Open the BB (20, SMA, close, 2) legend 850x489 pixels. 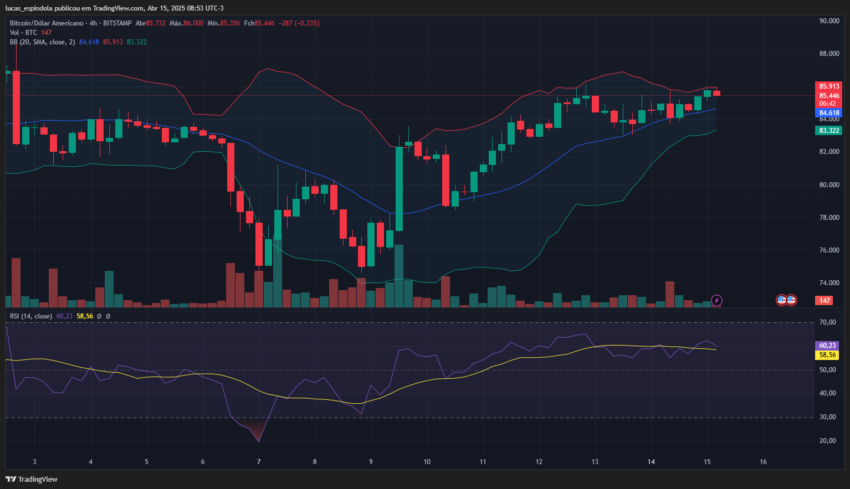pyautogui.click(x=42, y=42)
